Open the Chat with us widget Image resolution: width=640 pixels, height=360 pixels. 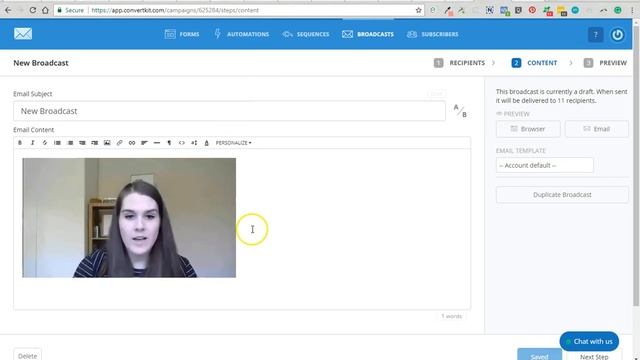click(589, 341)
